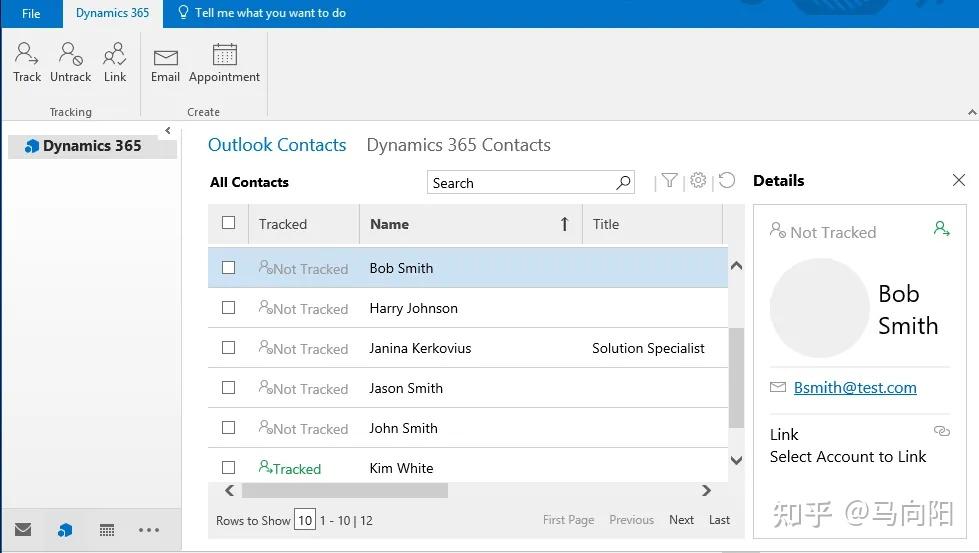Open the File menu tab
This screenshot has width=979, height=553.
(x=31, y=13)
